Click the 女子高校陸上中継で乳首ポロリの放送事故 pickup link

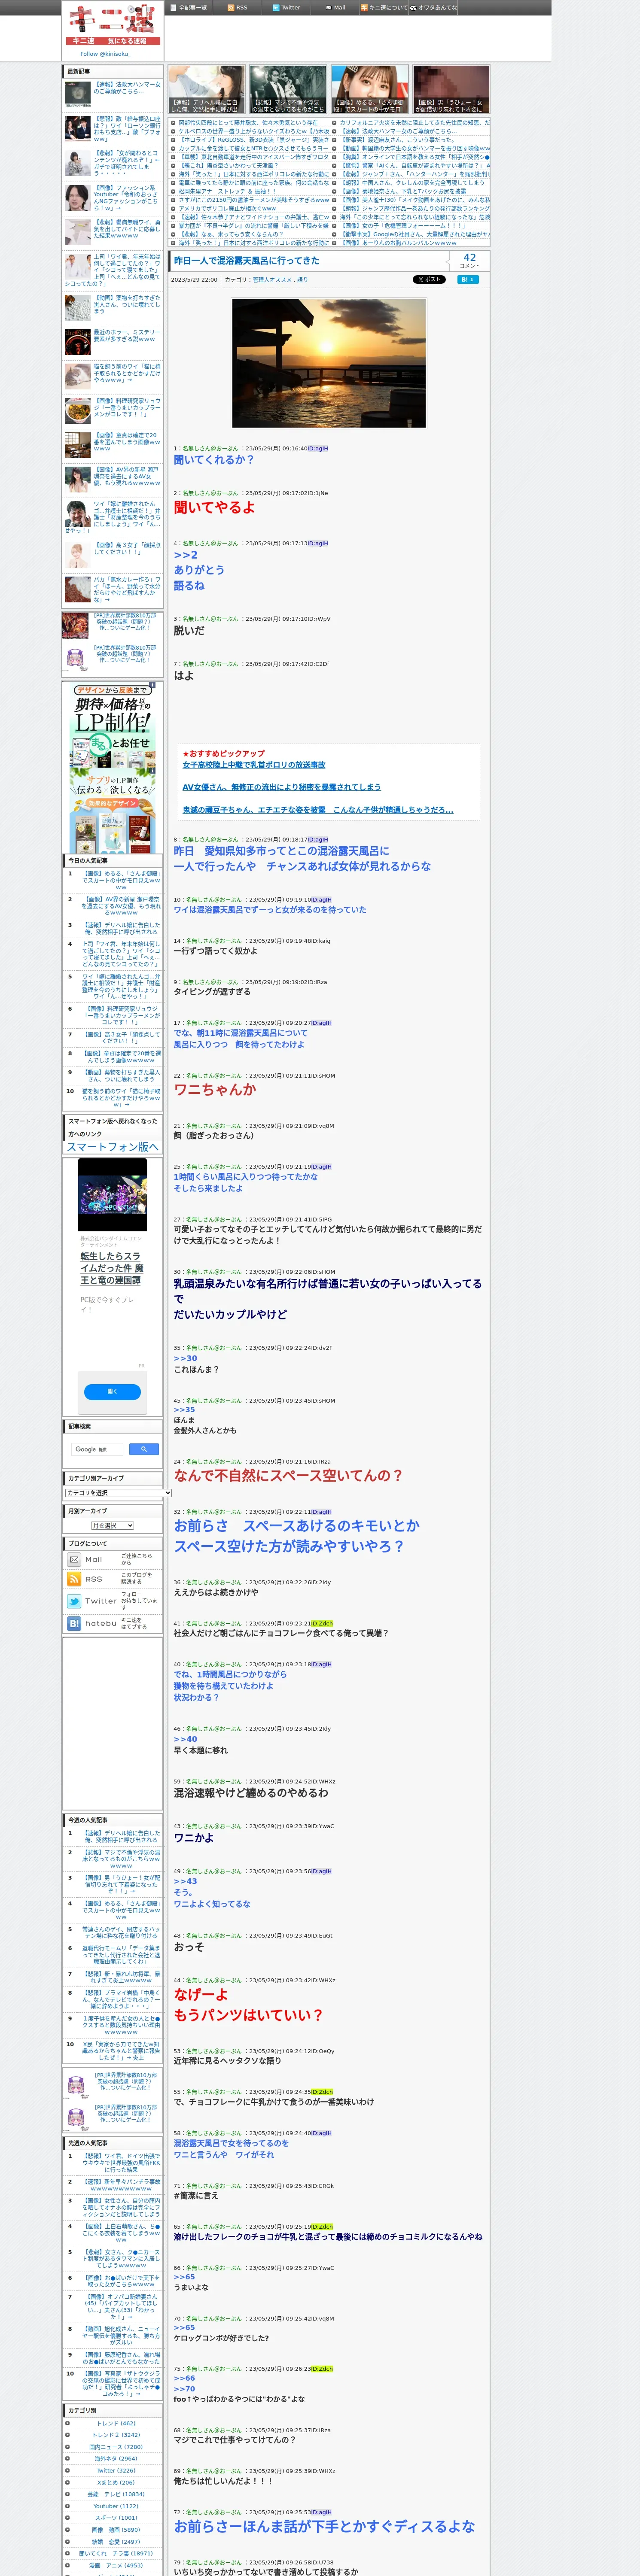(x=254, y=765)
